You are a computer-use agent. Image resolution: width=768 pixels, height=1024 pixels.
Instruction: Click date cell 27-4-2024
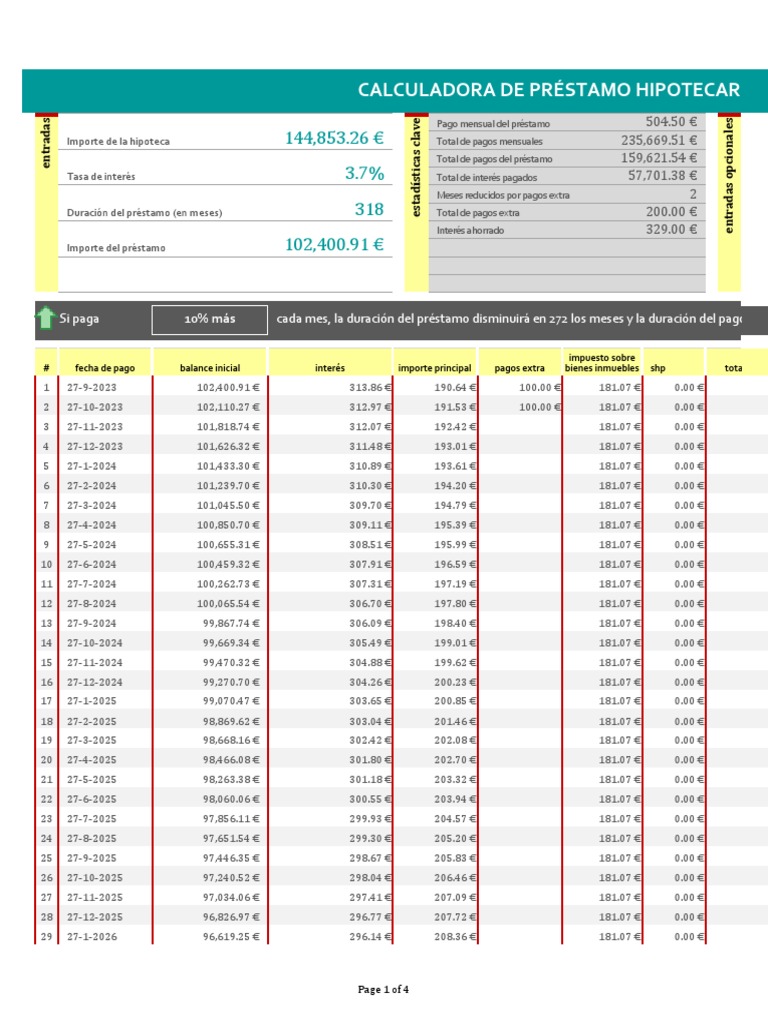click(91, 524)
